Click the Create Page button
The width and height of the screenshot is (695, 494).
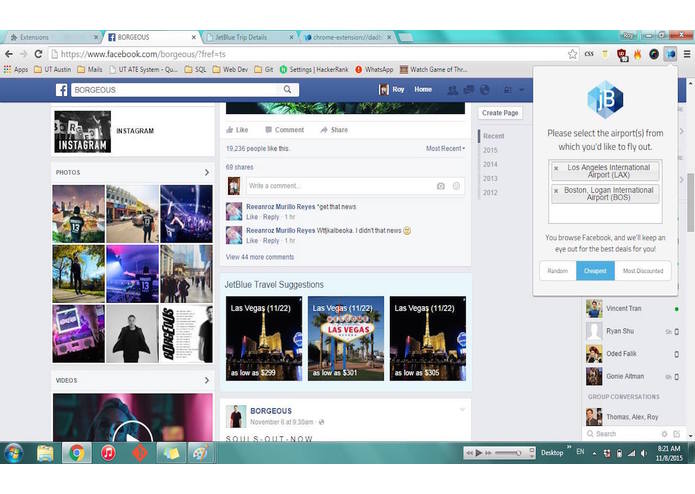click(500, 113)
